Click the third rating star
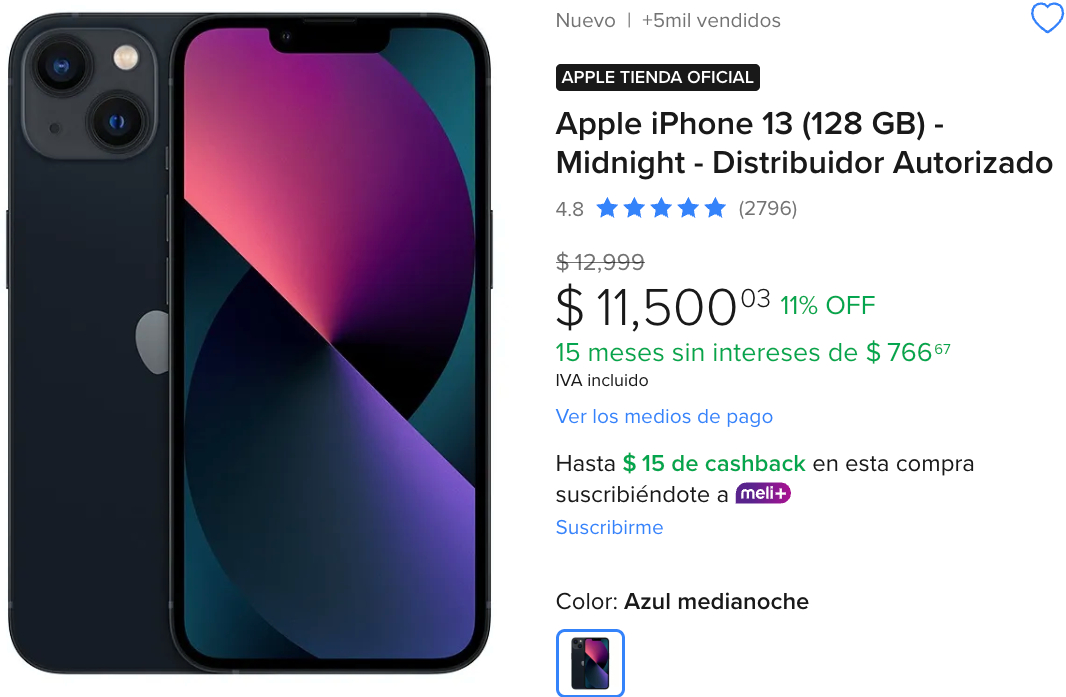This screenshot has width=1066, height=697. [x=661, y=208]
